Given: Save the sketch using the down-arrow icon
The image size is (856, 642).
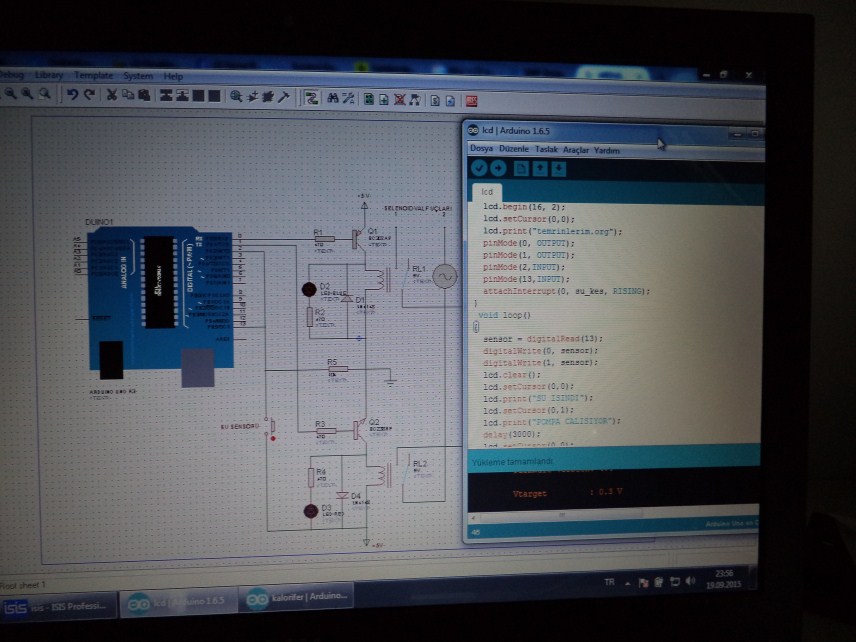Looking at the screenshot, I should [x=558, y=169].
